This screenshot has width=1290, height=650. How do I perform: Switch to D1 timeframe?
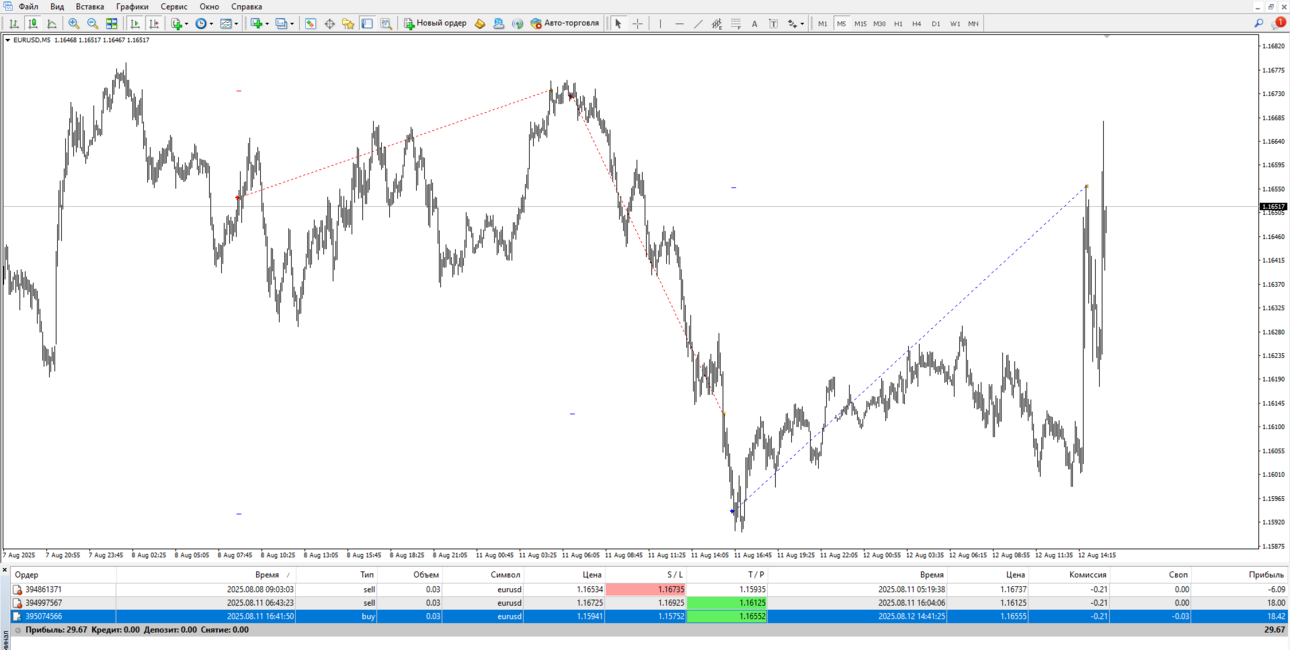(x=936, y=23)
